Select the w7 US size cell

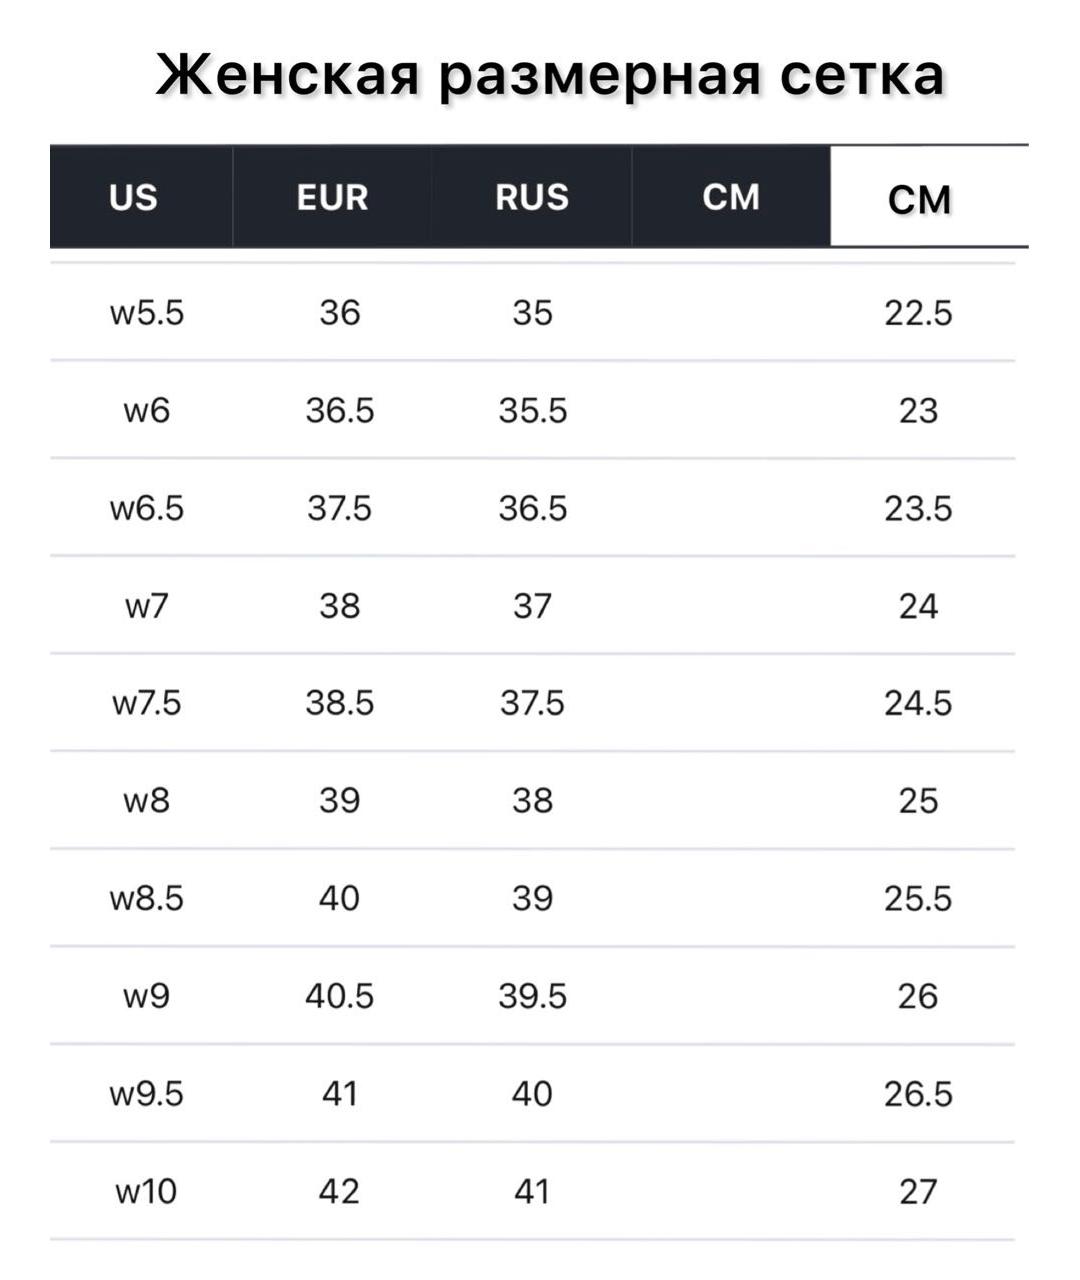point(147,605)
